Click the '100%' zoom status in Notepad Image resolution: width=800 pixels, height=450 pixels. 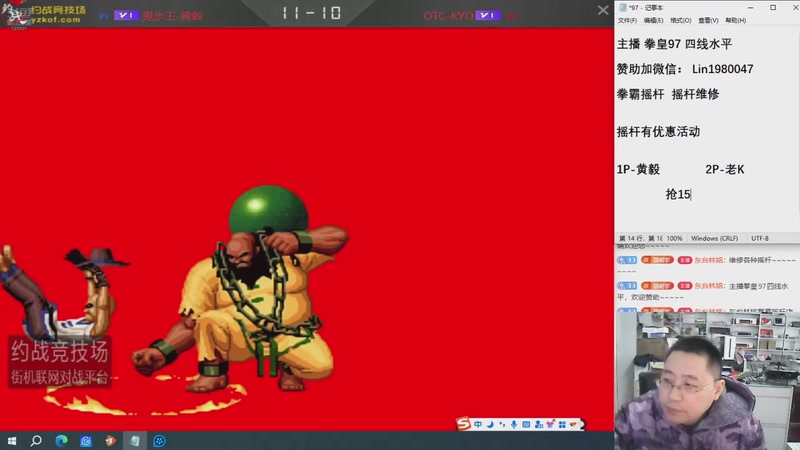[x=674, y=238]
